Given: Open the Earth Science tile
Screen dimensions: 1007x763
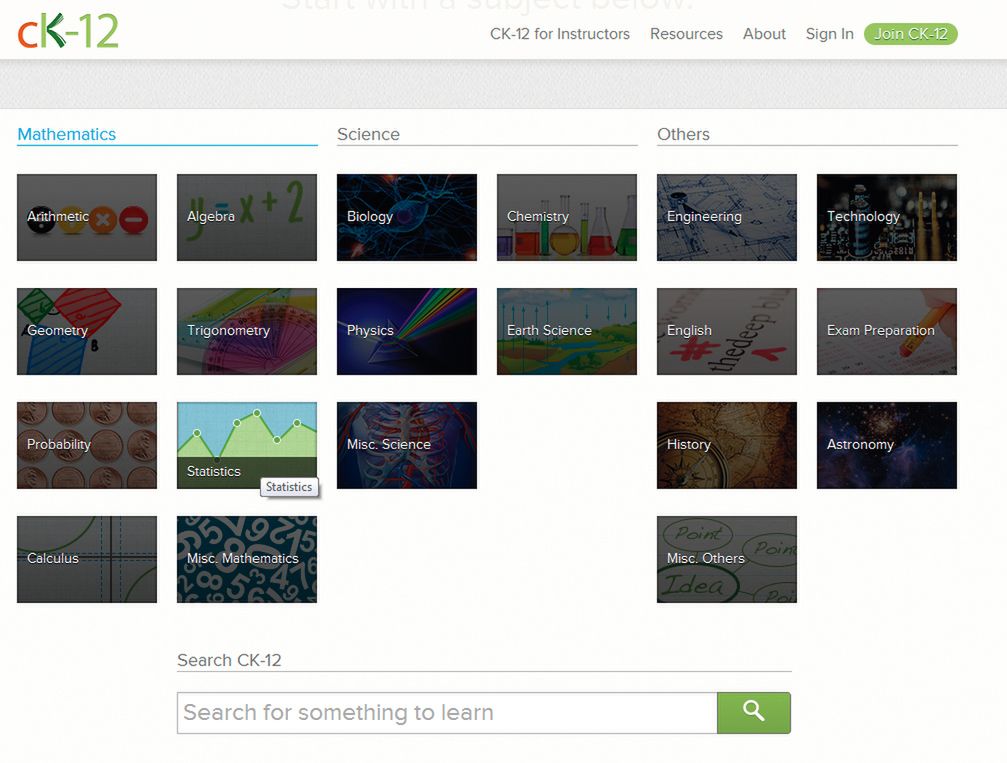Looking at the screenshot, I should 566,331.
